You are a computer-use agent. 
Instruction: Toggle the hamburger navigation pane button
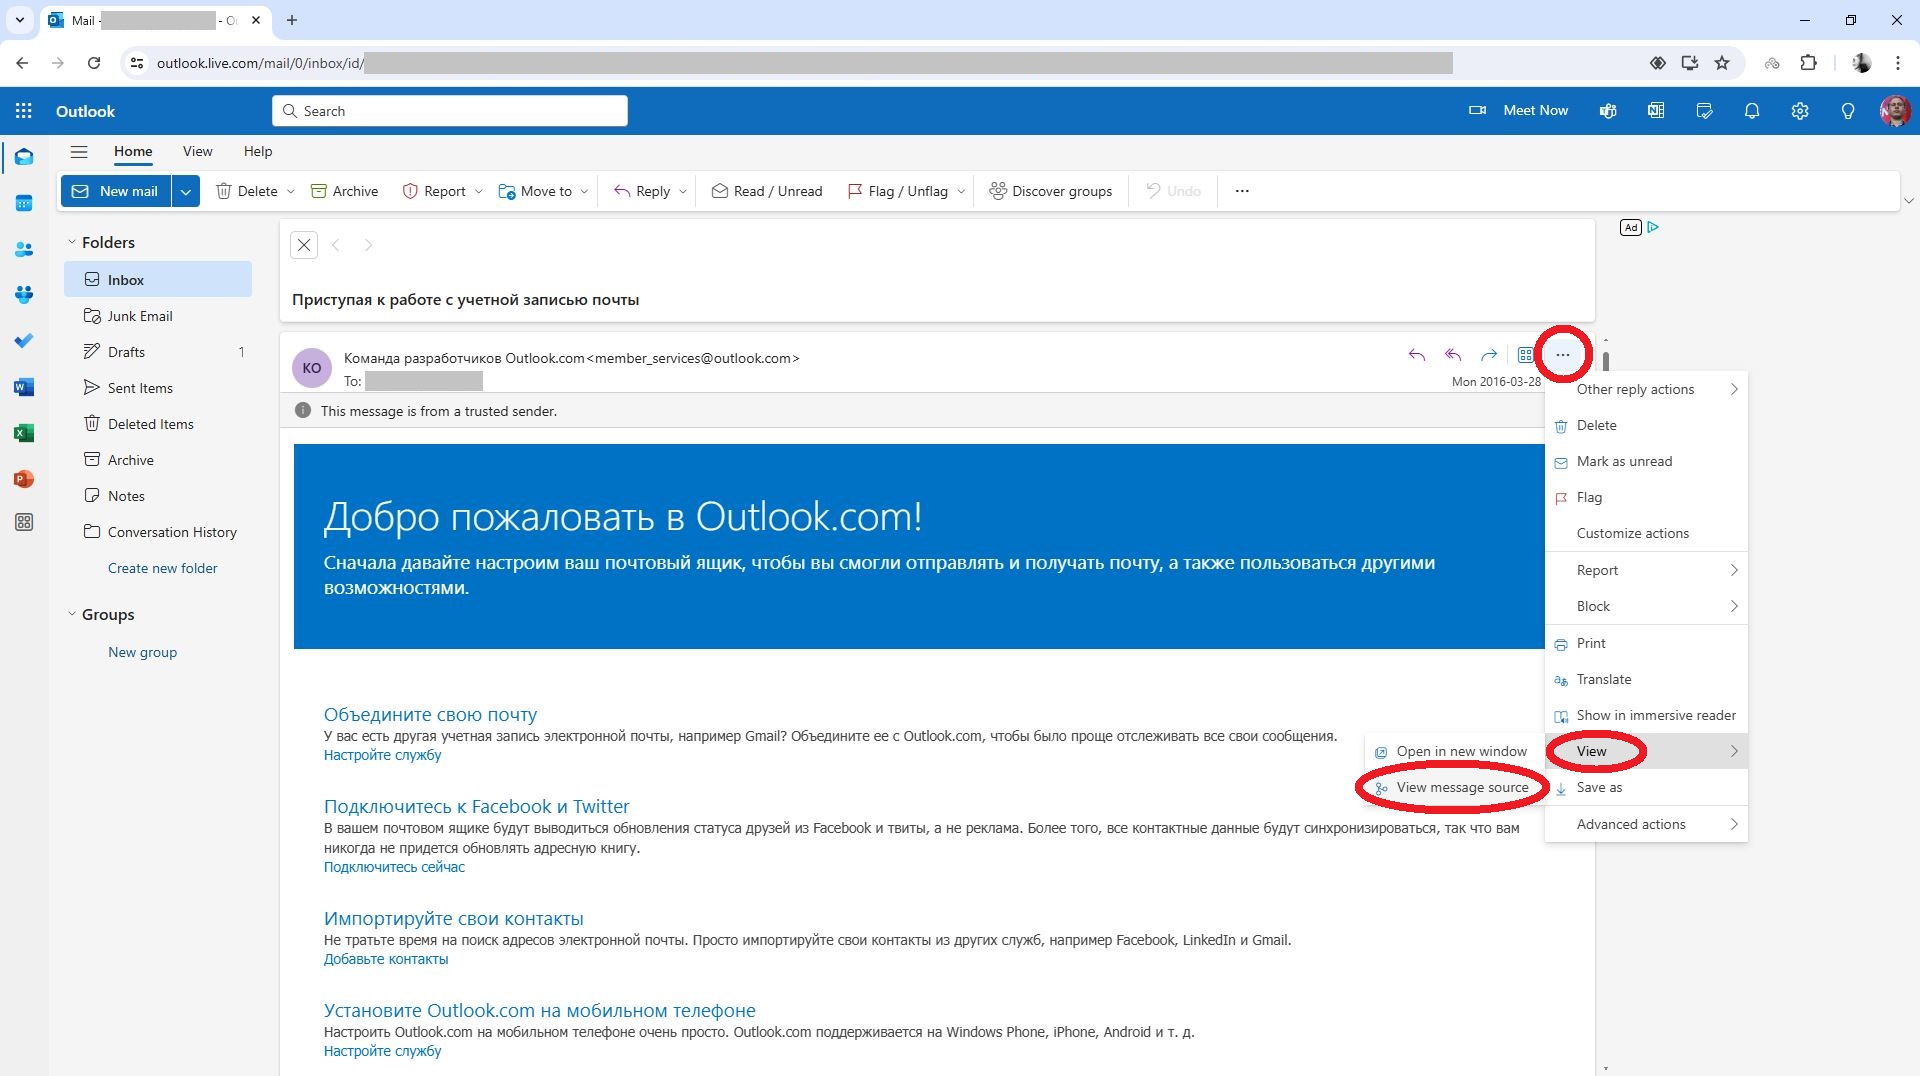point(79,152)
